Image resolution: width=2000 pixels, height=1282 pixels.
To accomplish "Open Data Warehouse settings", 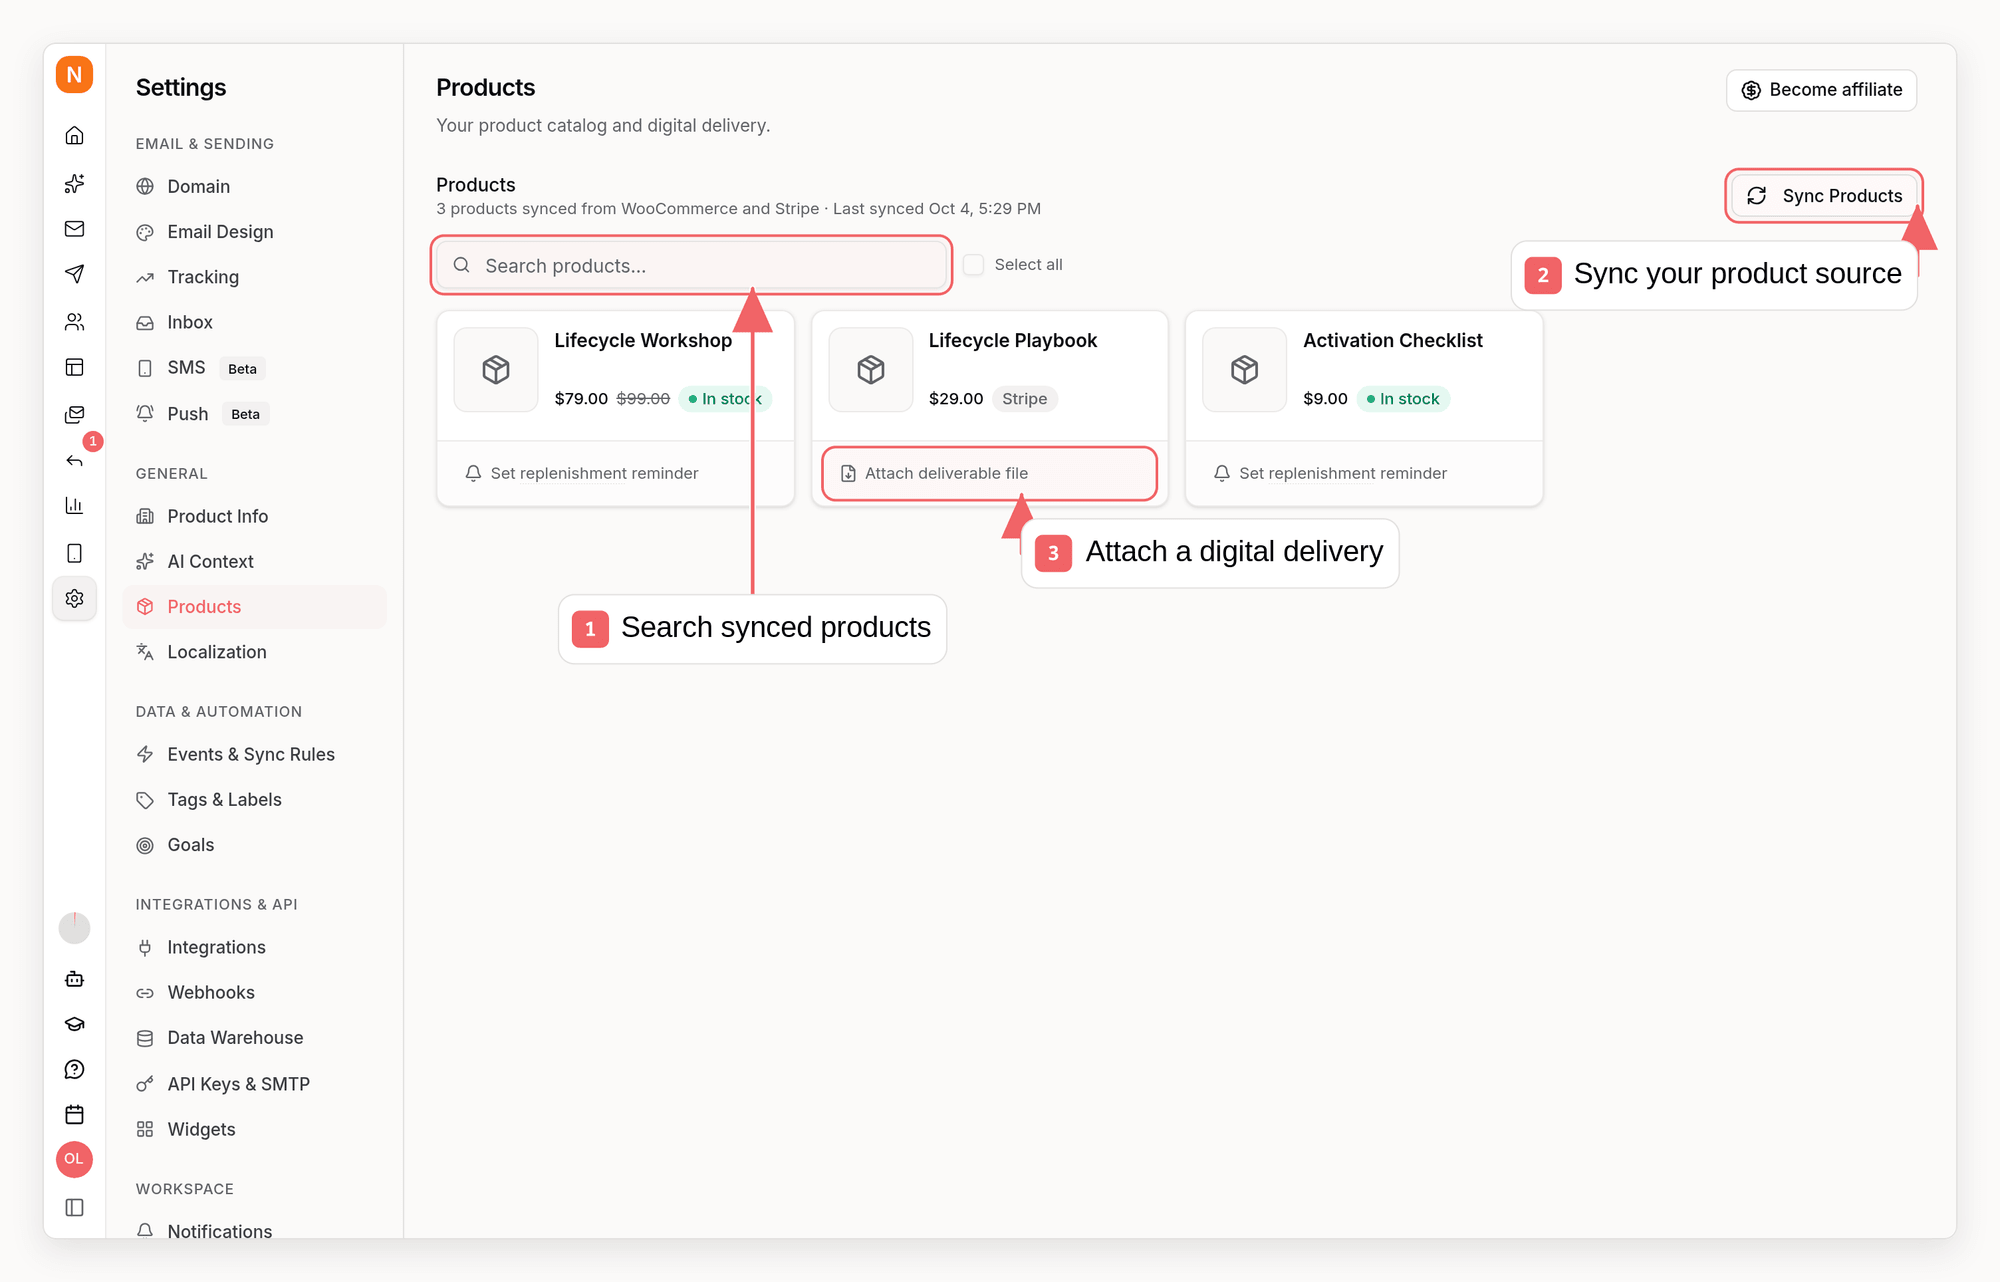I will point(255,1038).
